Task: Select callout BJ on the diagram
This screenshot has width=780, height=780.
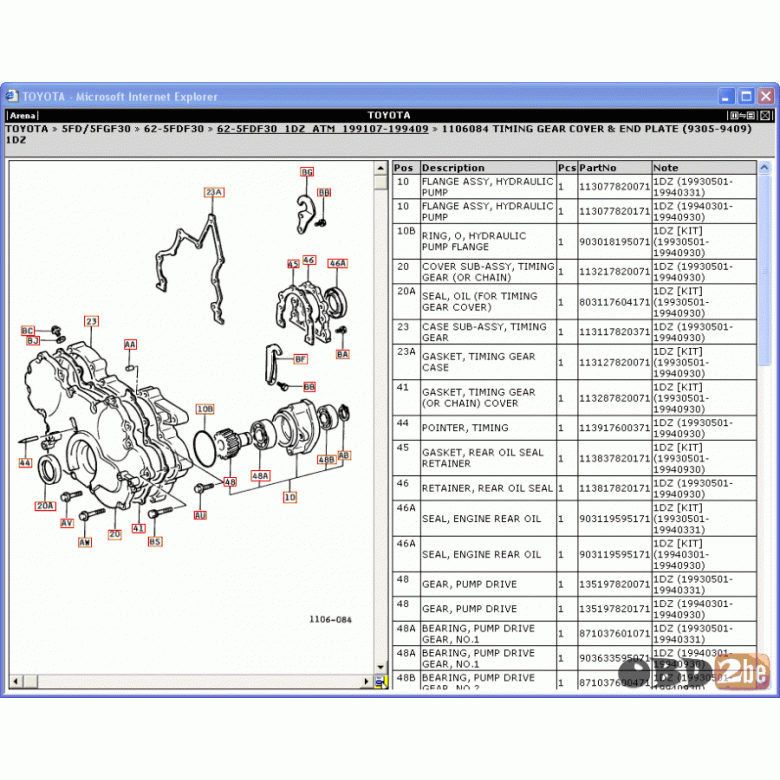Action: click(x=33, y=341)
